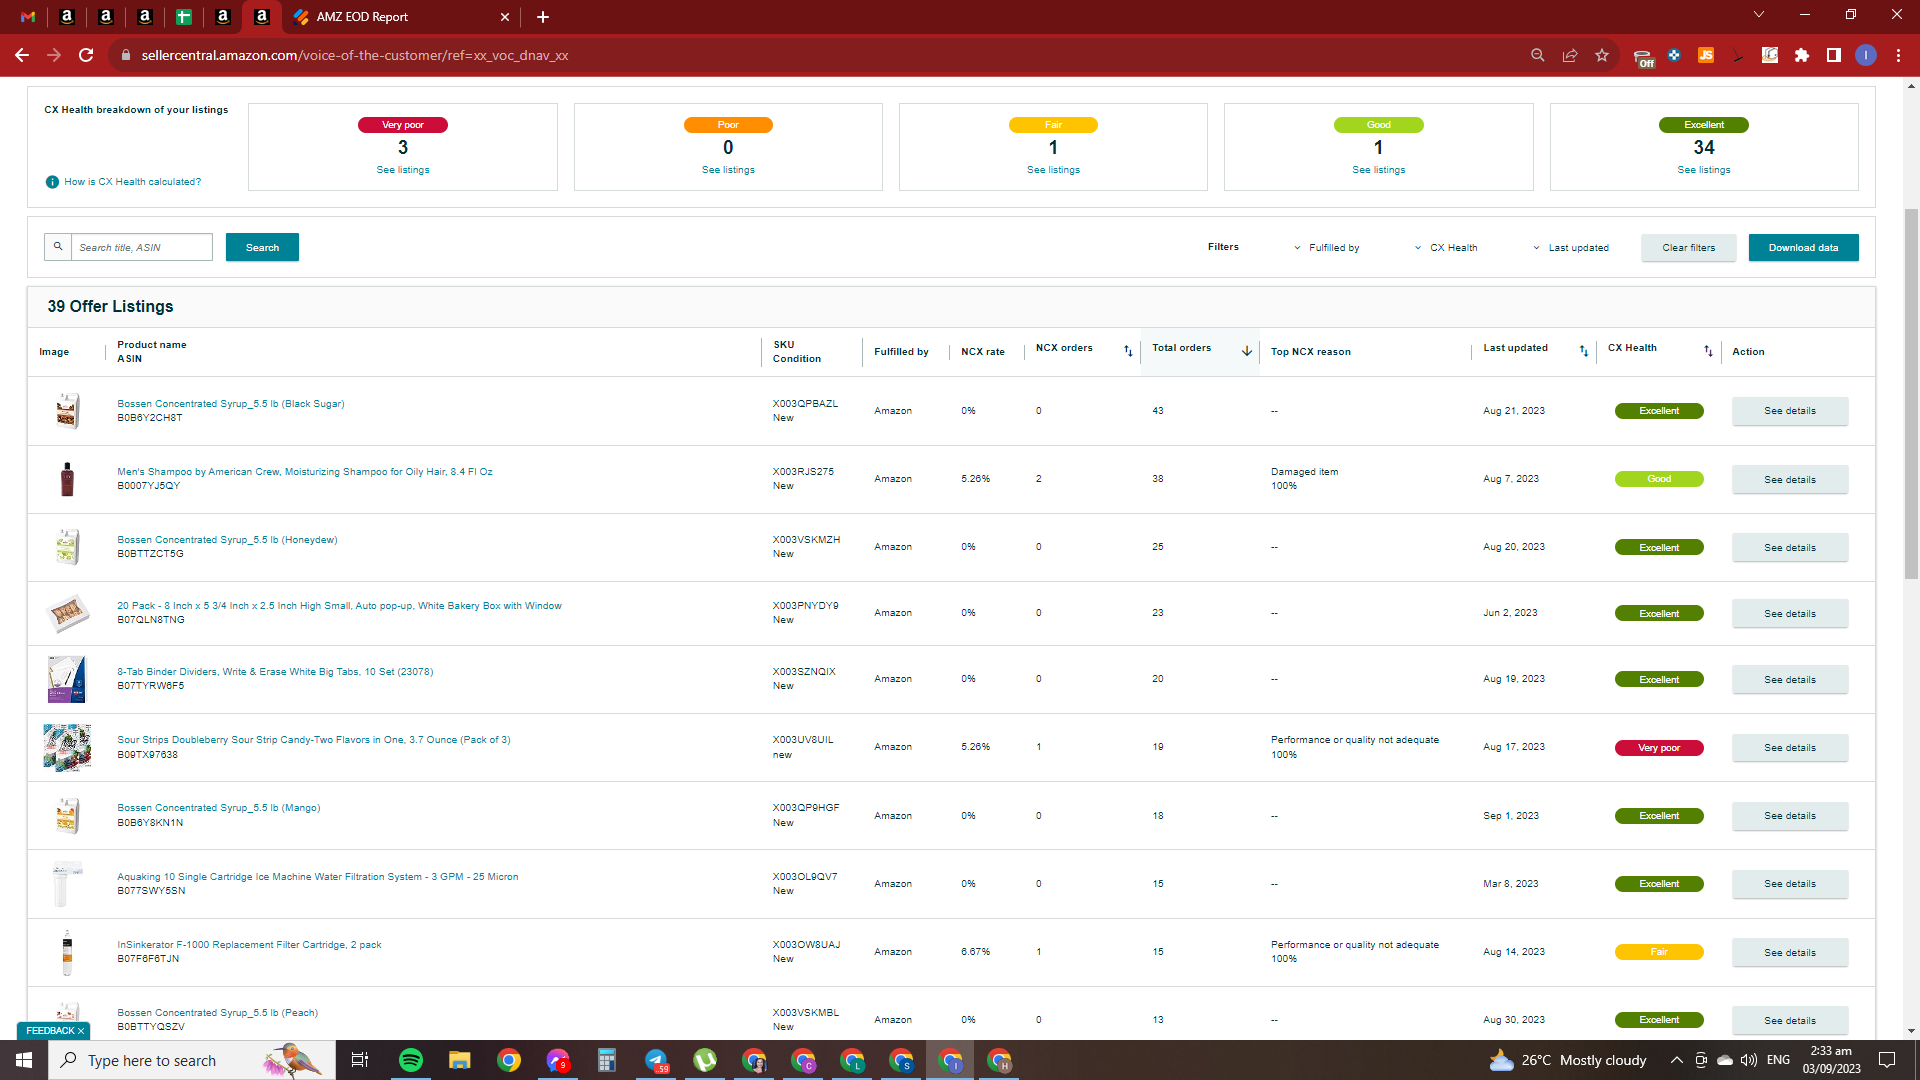The height and width of the screenshot is (1080, 1920).
Task: Expand the Fulfilled by filter
Action: tap(1326, 248)
